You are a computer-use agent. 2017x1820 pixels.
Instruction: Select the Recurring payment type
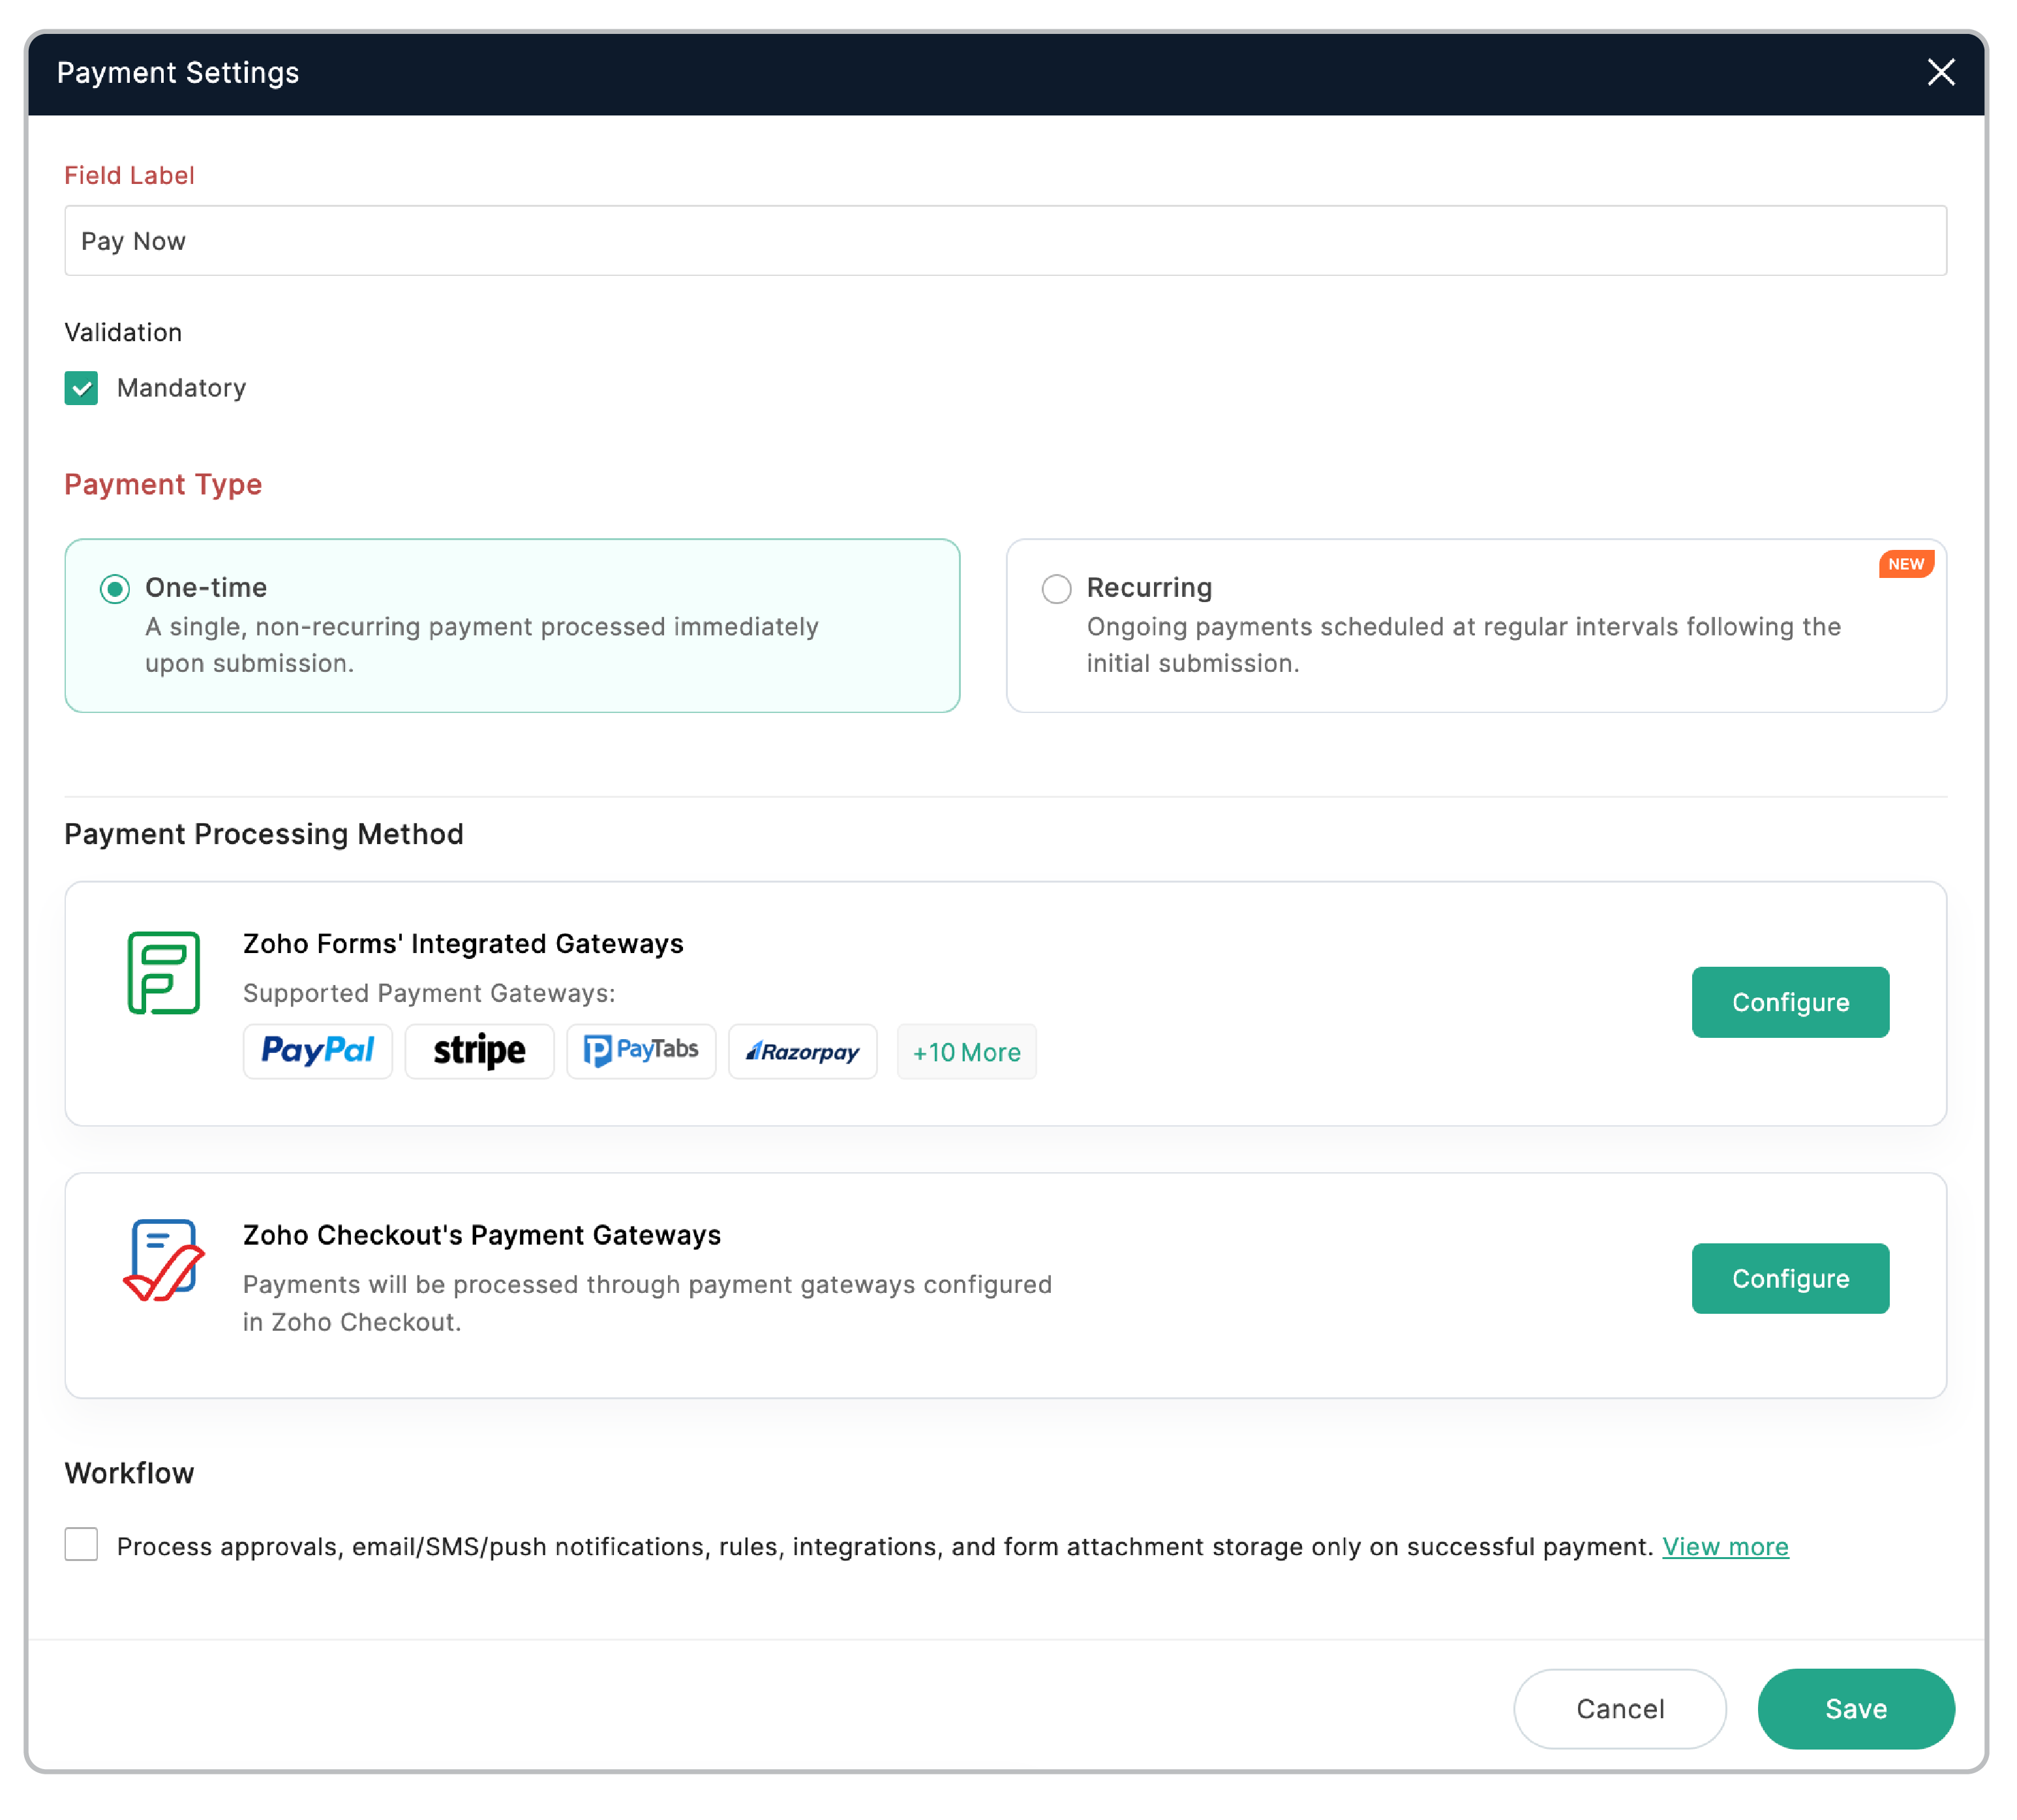[1056, 589]
